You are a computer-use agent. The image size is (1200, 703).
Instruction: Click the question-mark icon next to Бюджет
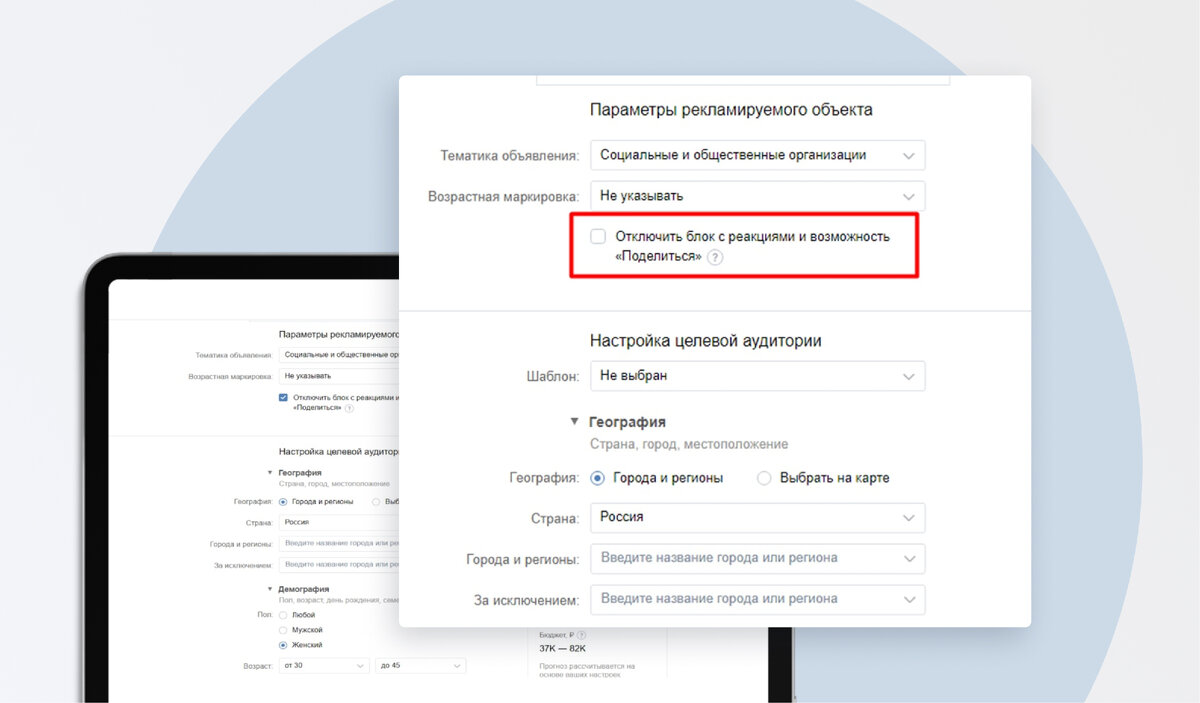point(582,634)
